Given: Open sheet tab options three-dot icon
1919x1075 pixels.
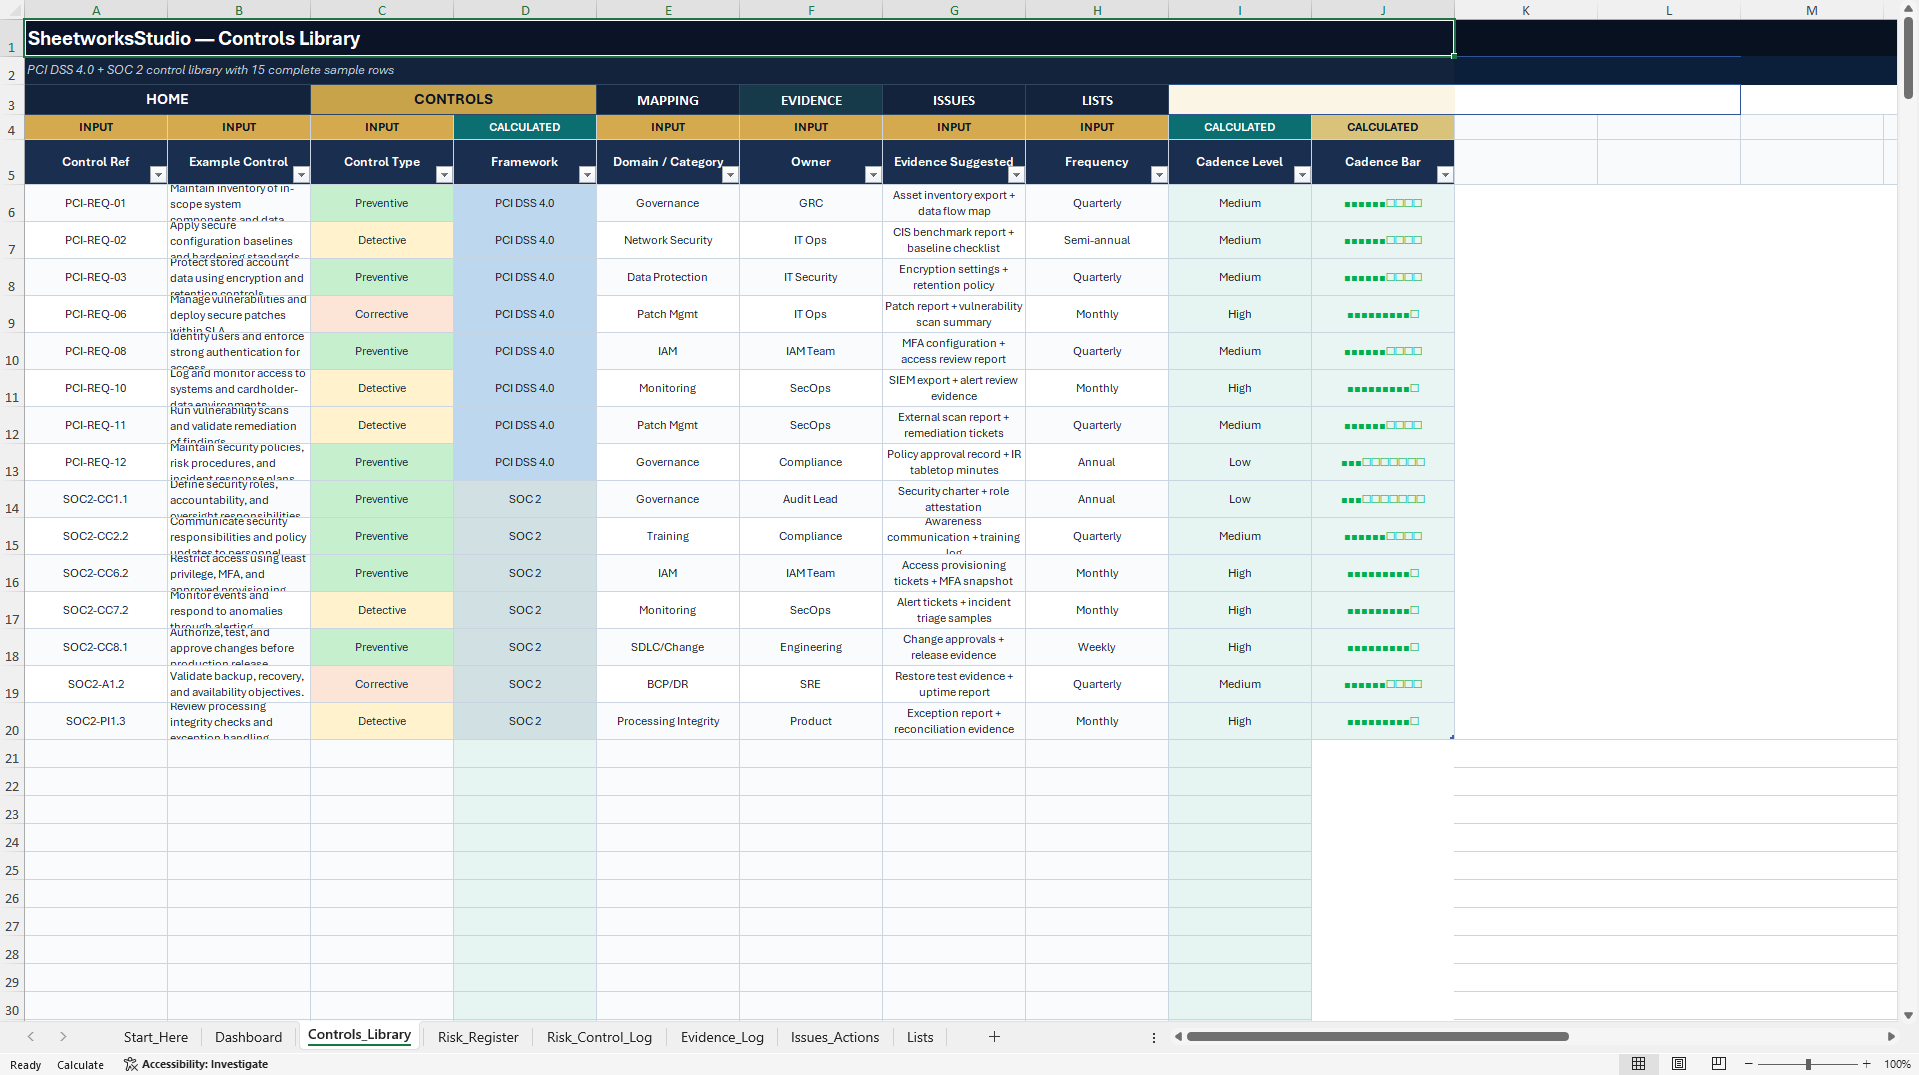Looking at the screenshot, I should (1153, 1037).
